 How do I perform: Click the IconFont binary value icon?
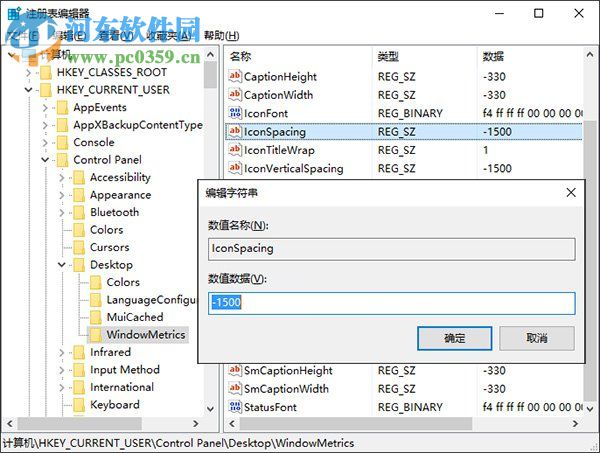[235, 113]
